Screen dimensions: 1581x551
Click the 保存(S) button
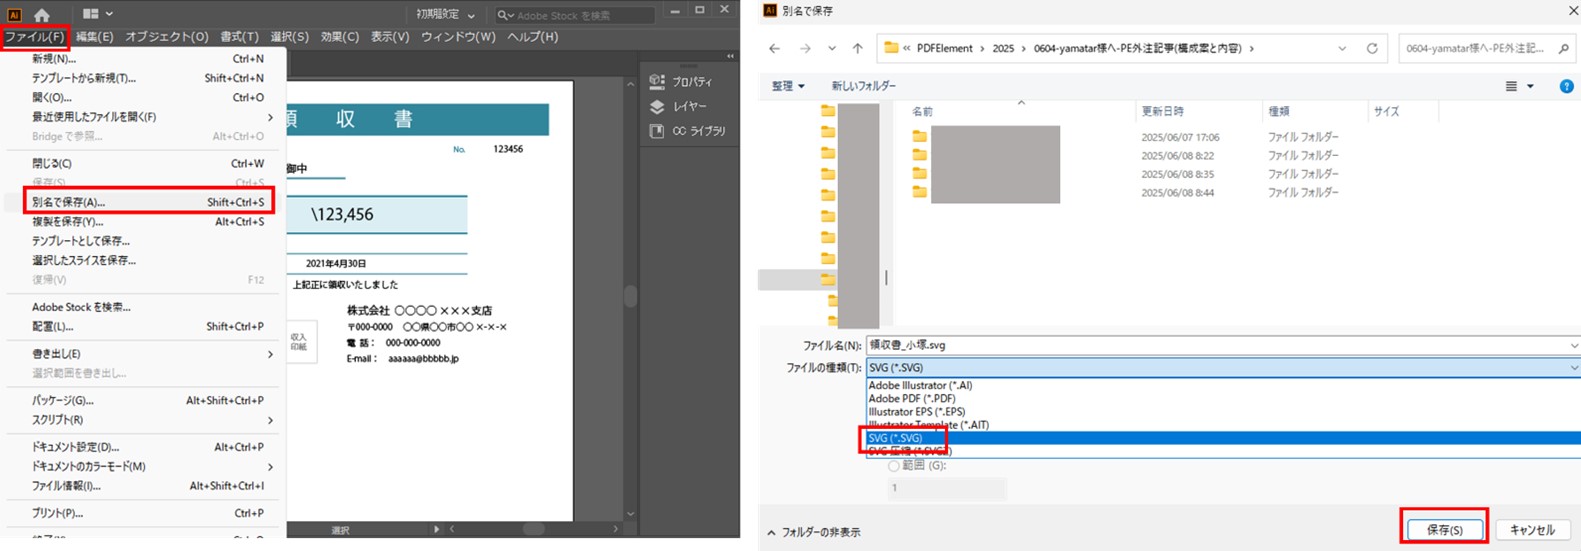pos(1444,530)
